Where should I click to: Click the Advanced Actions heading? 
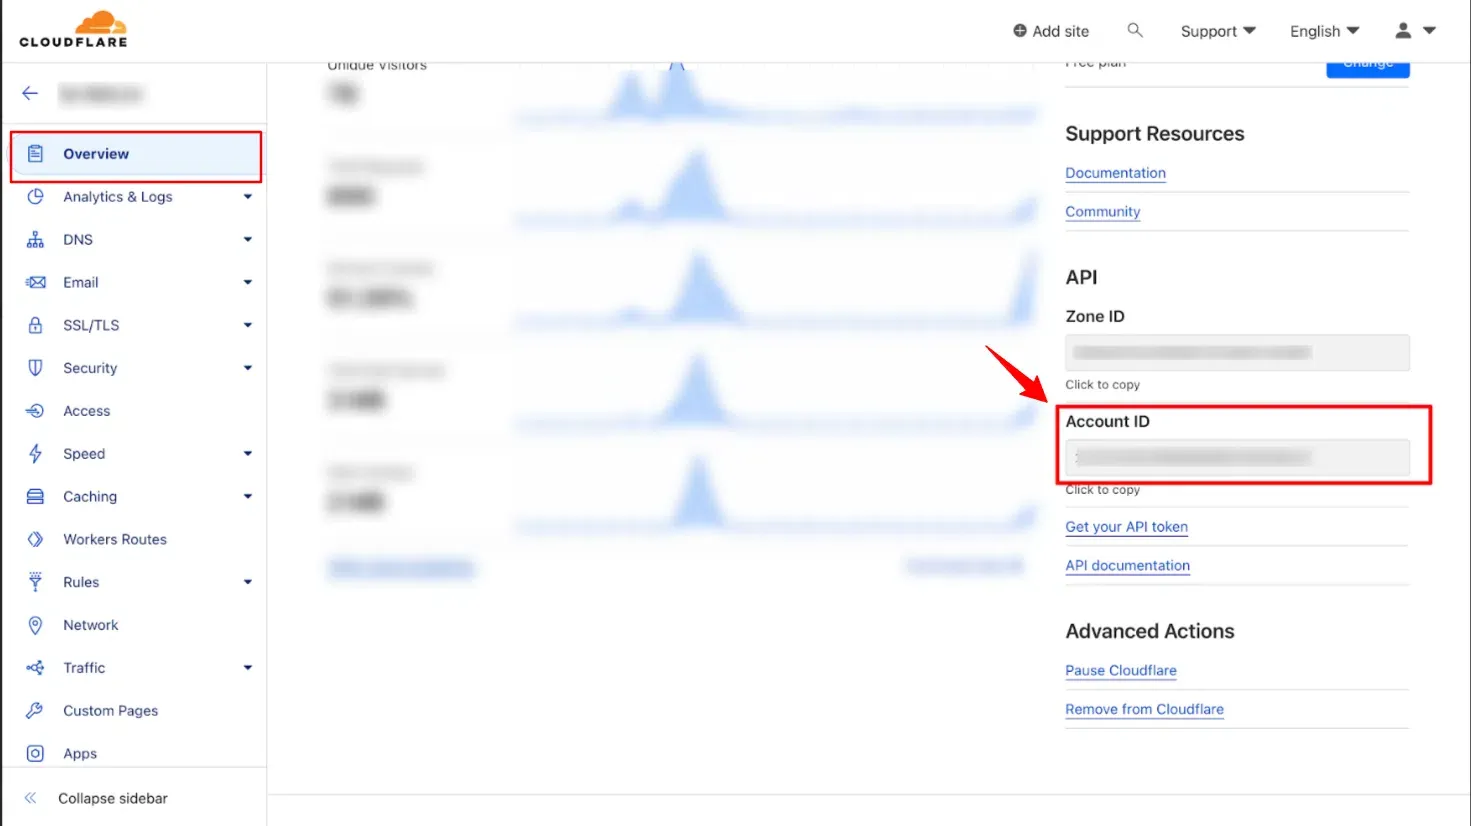[1149, 631]
